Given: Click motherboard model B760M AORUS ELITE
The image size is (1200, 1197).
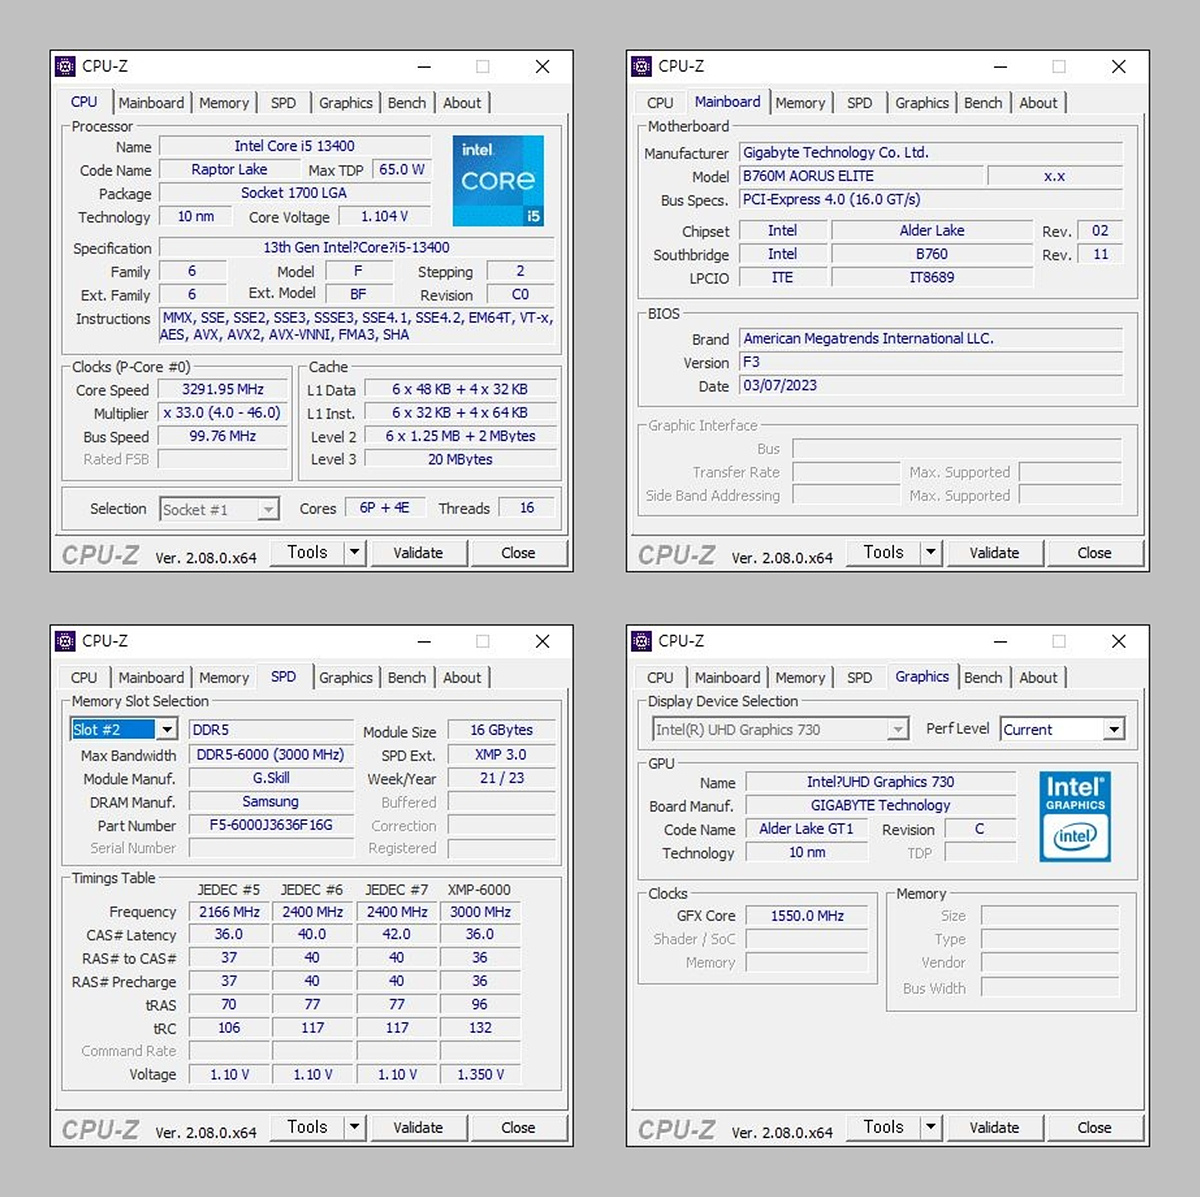Looking at the screenshot, I should (861, 176).
